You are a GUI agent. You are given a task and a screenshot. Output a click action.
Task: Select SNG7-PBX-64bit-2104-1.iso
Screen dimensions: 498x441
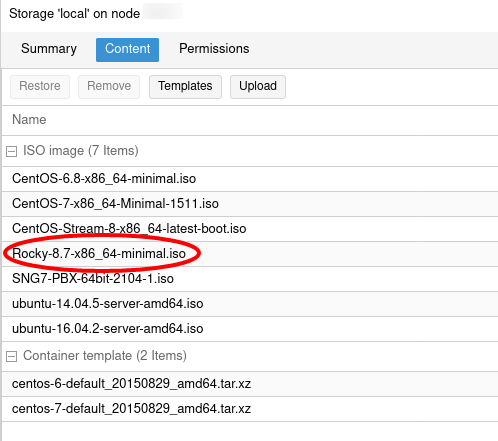click(250, 279)
